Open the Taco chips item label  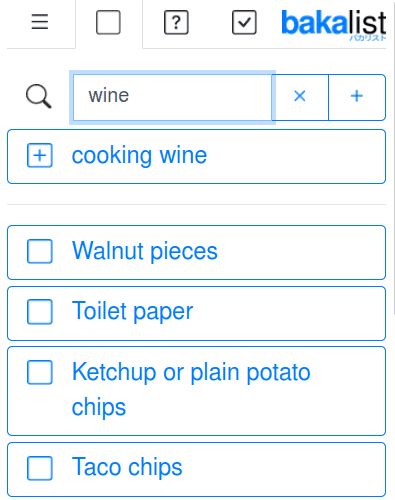pos(127,467)
